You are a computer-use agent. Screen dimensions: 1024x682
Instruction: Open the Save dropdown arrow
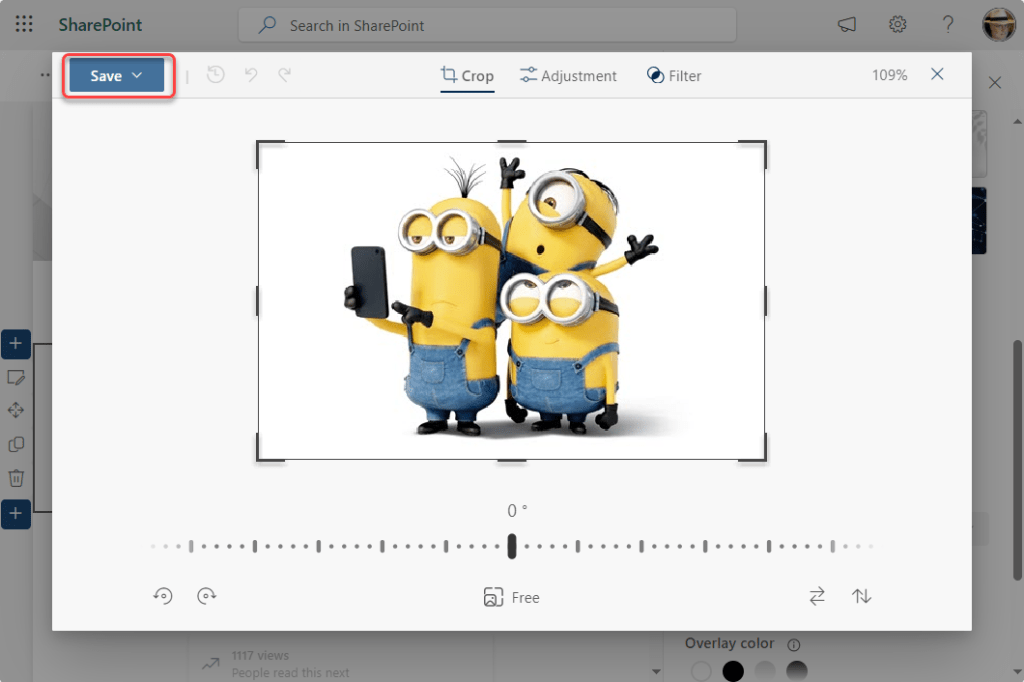pyautogui.click(x=138, y=76)
